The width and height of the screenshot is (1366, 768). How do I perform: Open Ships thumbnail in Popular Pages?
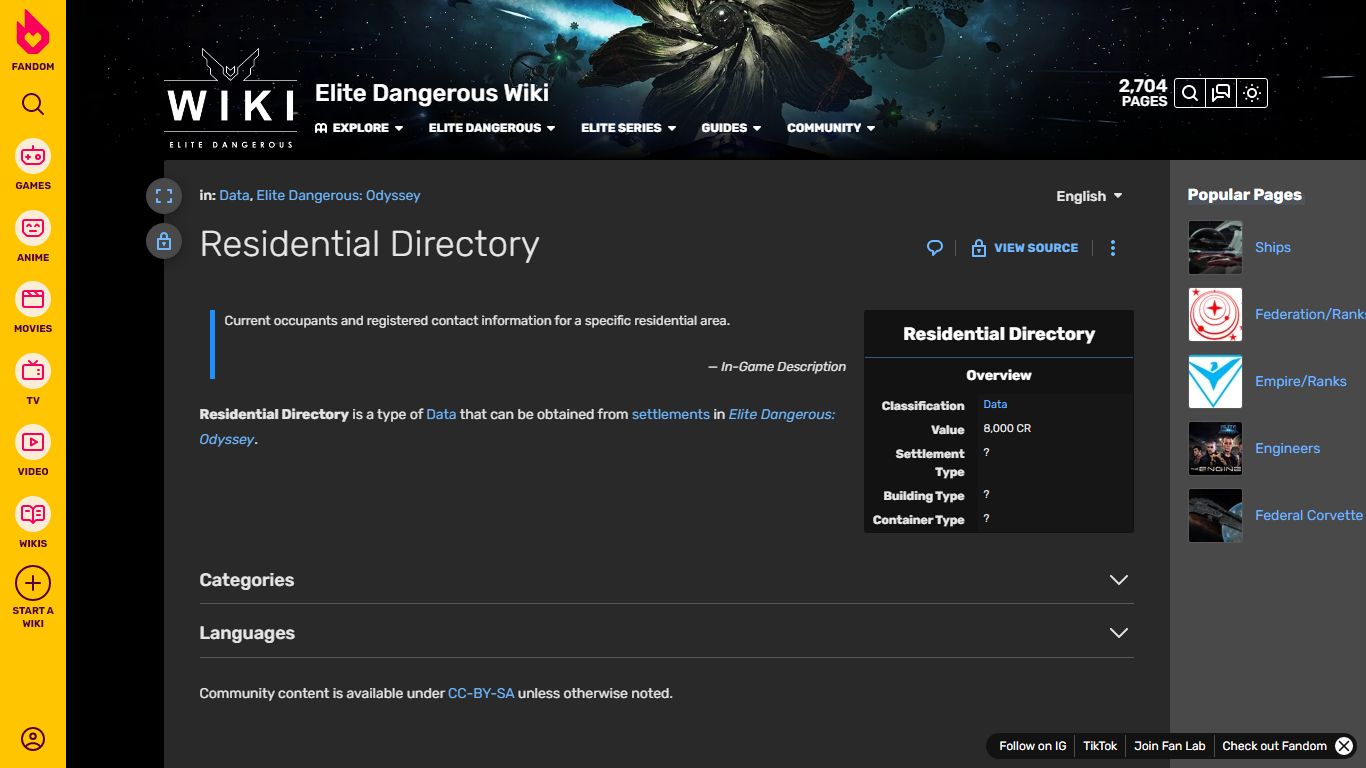[x=1215, y=247]
